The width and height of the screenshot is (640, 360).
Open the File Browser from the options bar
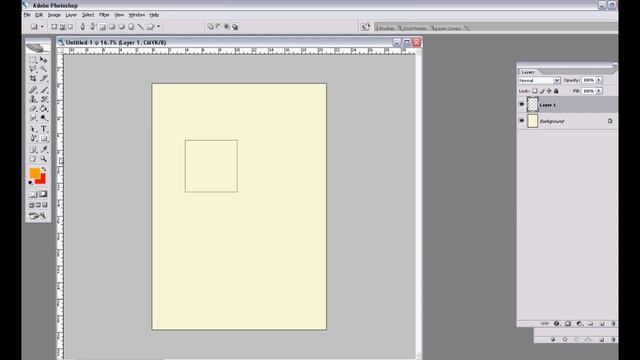tap(365, 27)
